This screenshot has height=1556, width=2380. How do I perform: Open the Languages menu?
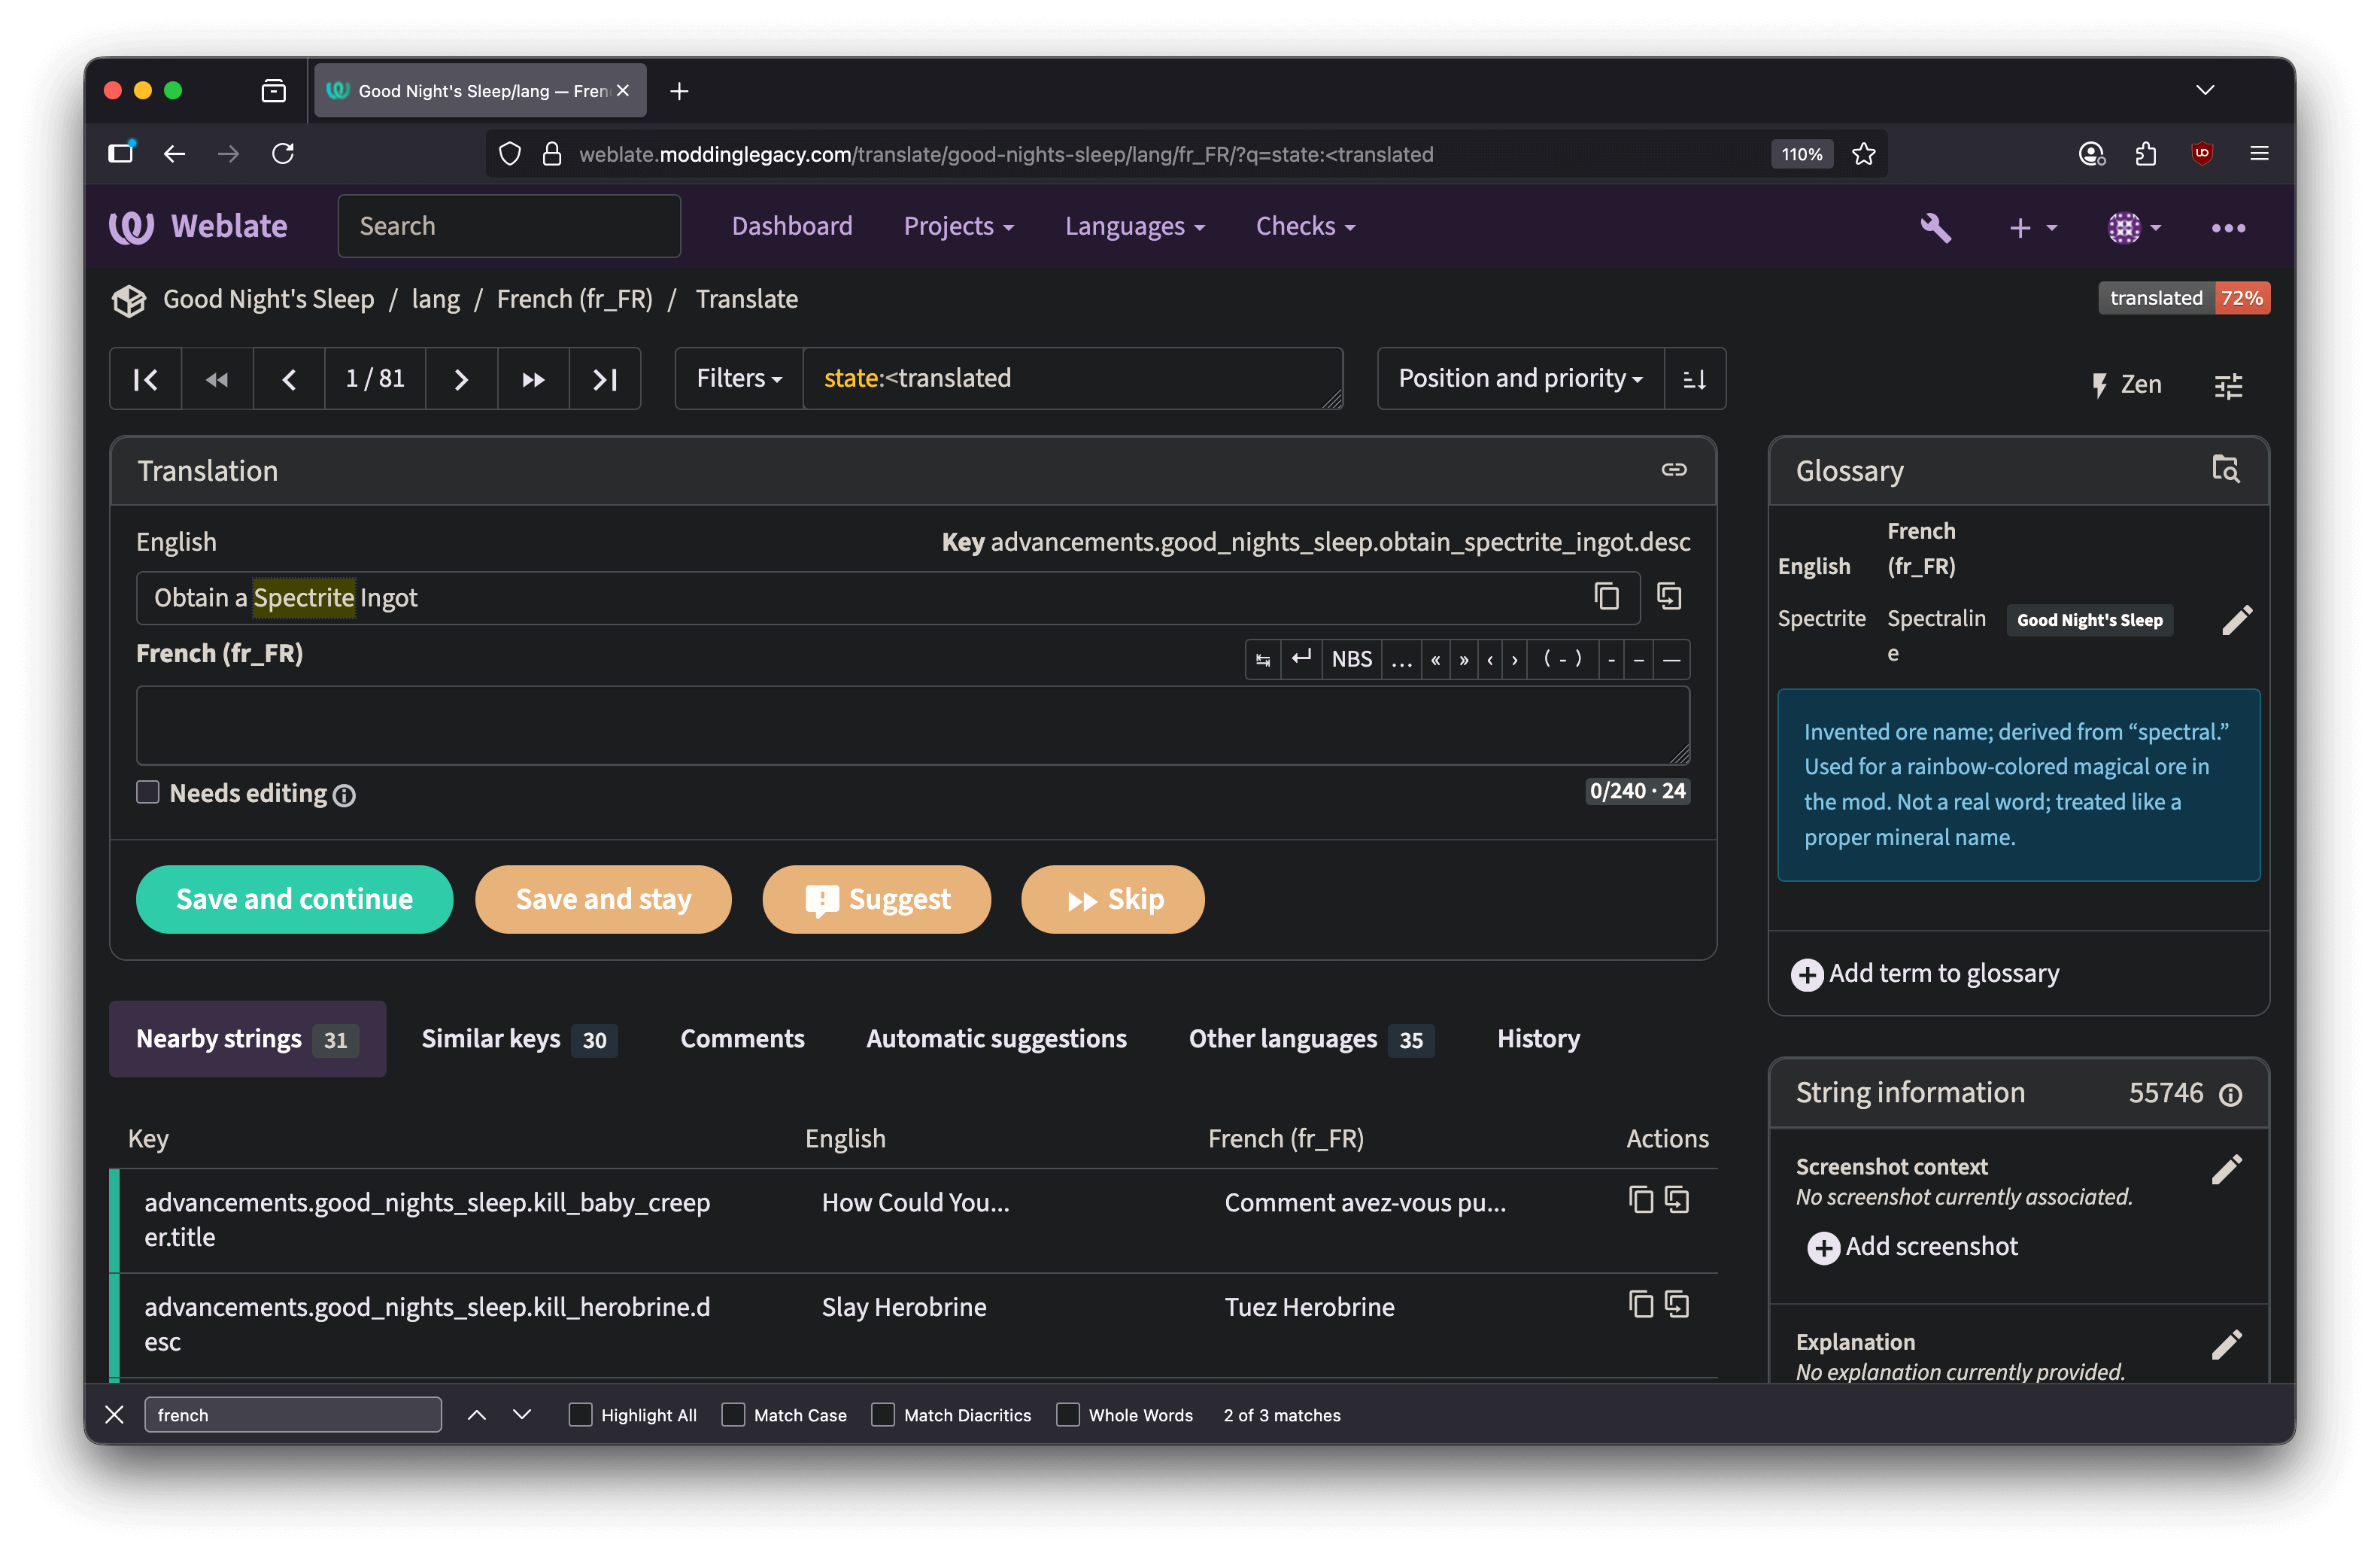click(x=1134, y=227)
